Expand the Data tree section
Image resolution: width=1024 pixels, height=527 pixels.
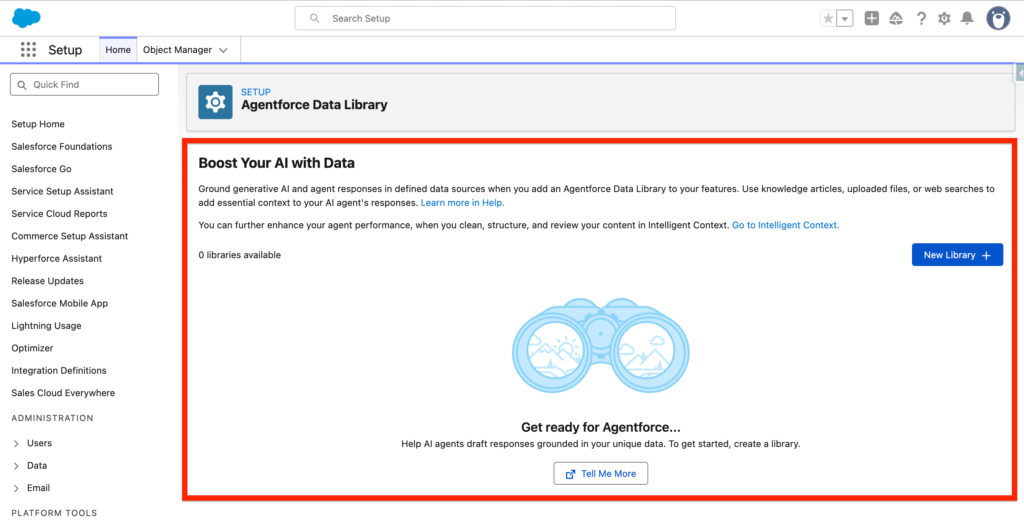(x=16, y=466)
